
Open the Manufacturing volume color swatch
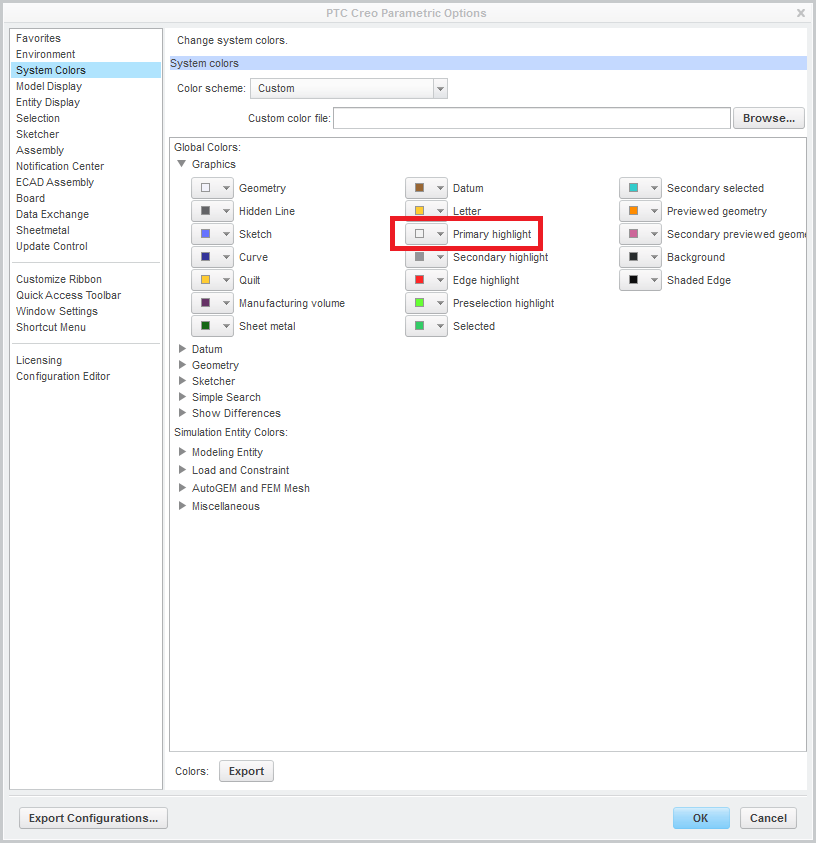point(212,303)
